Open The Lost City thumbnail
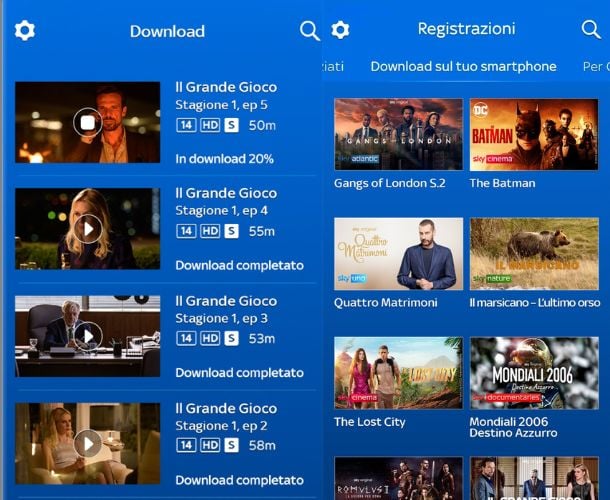 [x=399, y=373]
